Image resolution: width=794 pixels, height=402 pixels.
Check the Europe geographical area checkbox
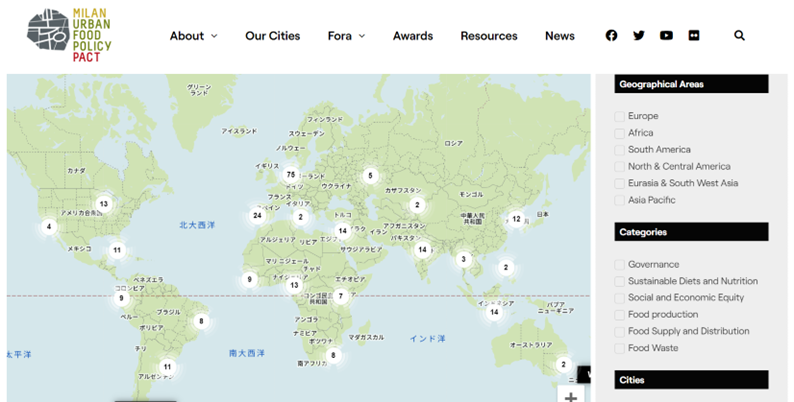click(x=620, y=116)
